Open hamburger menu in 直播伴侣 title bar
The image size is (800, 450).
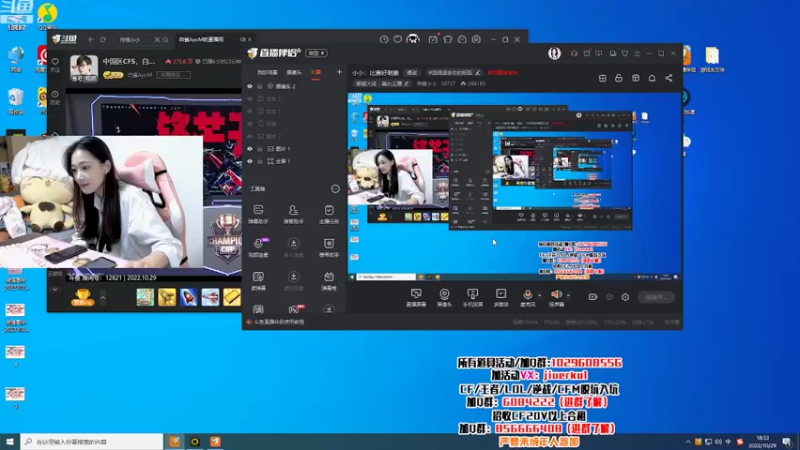637,53
